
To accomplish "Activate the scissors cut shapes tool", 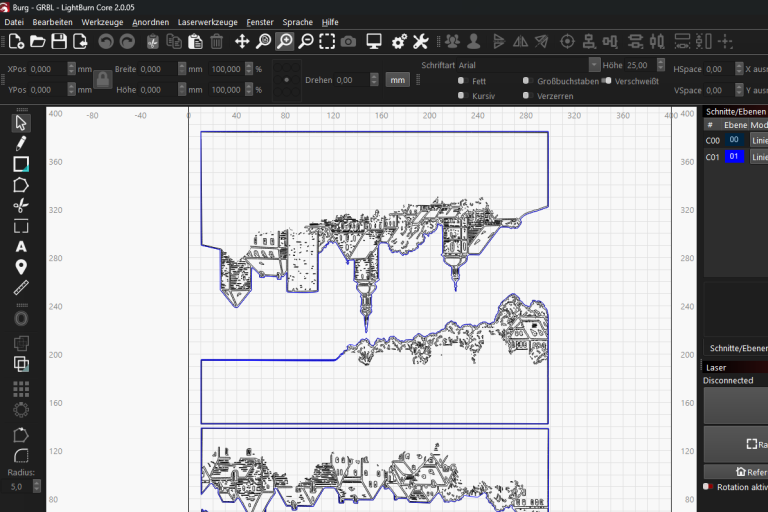I will coord(21,205).
